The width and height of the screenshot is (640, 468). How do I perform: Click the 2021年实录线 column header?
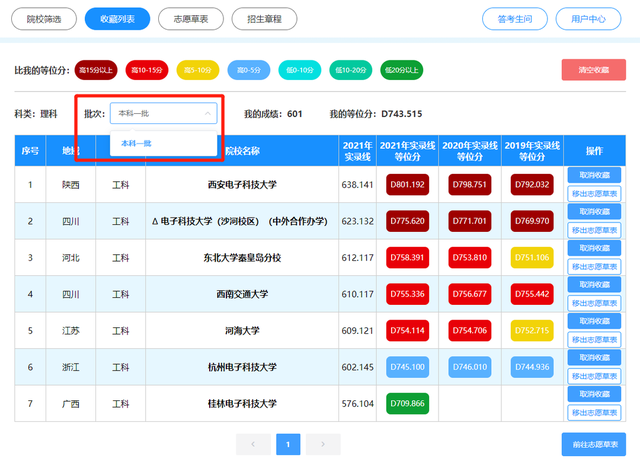click(x=358, y=151)
